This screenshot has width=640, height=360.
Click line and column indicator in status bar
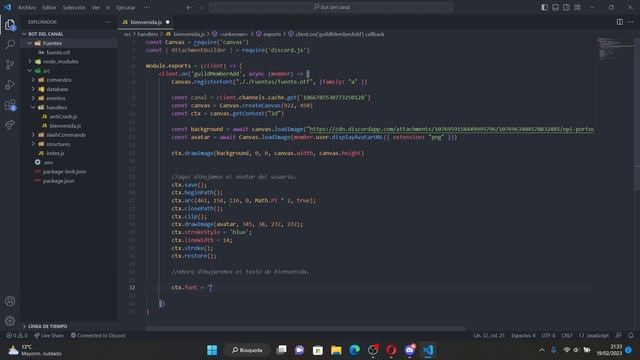click(489, 336)
